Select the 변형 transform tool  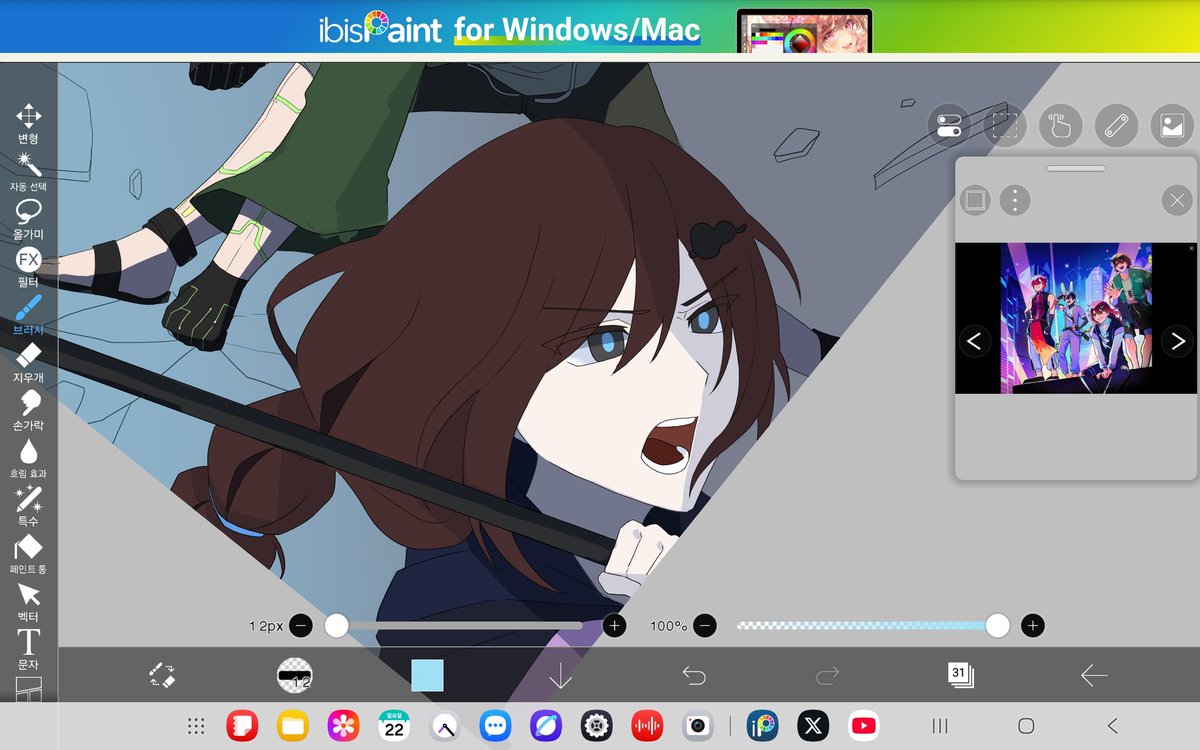pos(28,123)
